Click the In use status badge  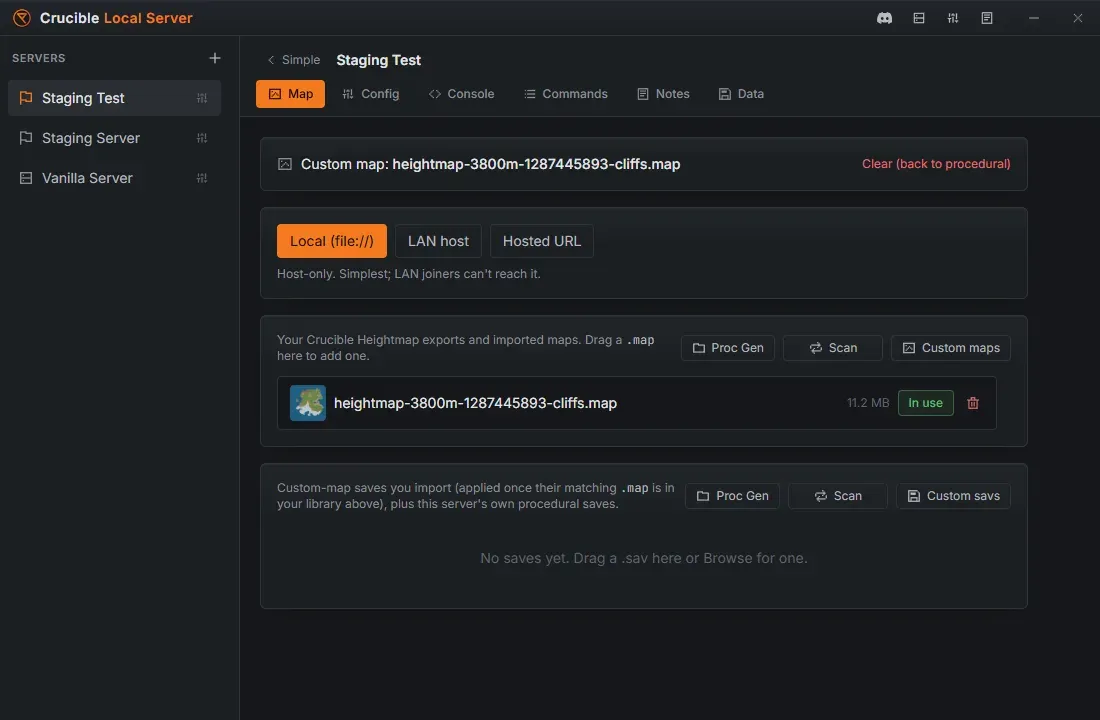(x=925, y=403)
